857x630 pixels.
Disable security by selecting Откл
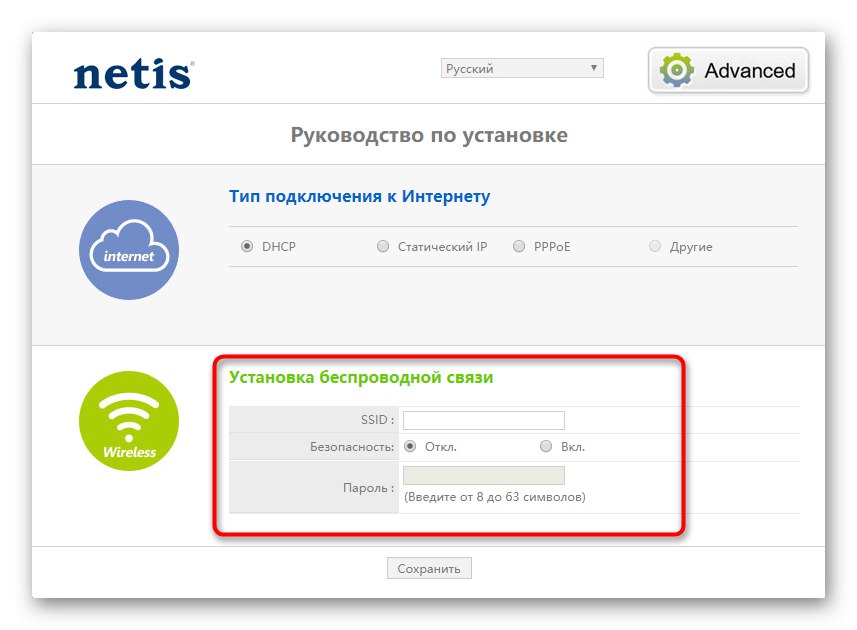pyautogui.click(x=409, y=446)
